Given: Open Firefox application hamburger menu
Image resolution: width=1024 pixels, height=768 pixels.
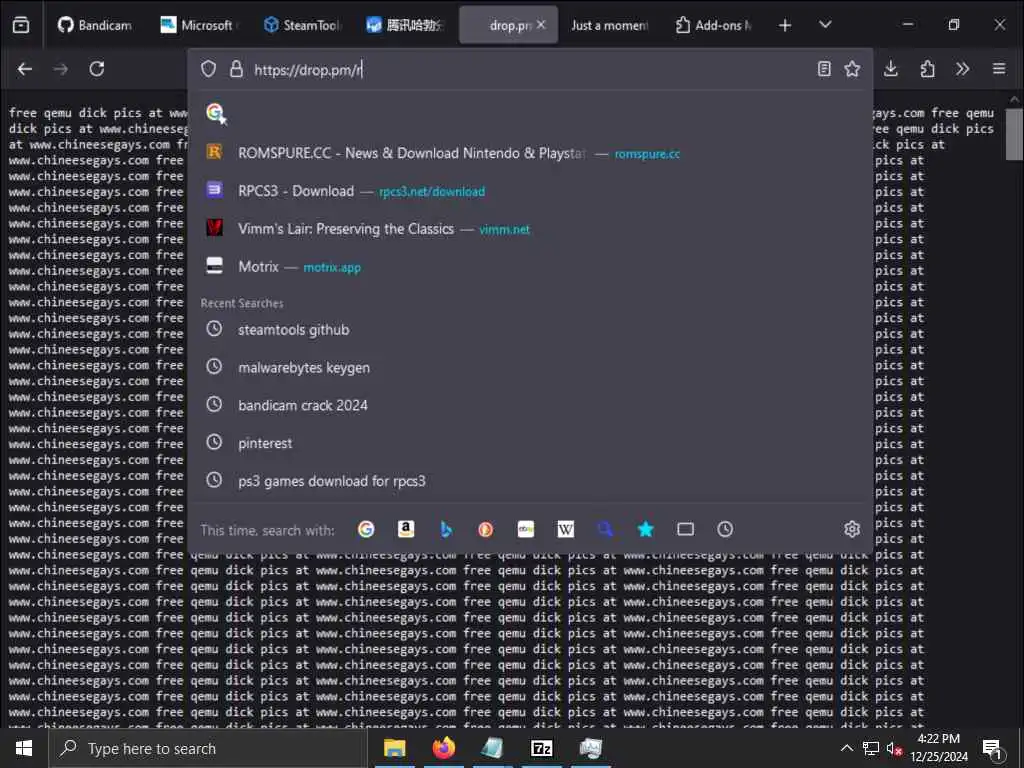Looking at the screenshot, I should point(999,69).
